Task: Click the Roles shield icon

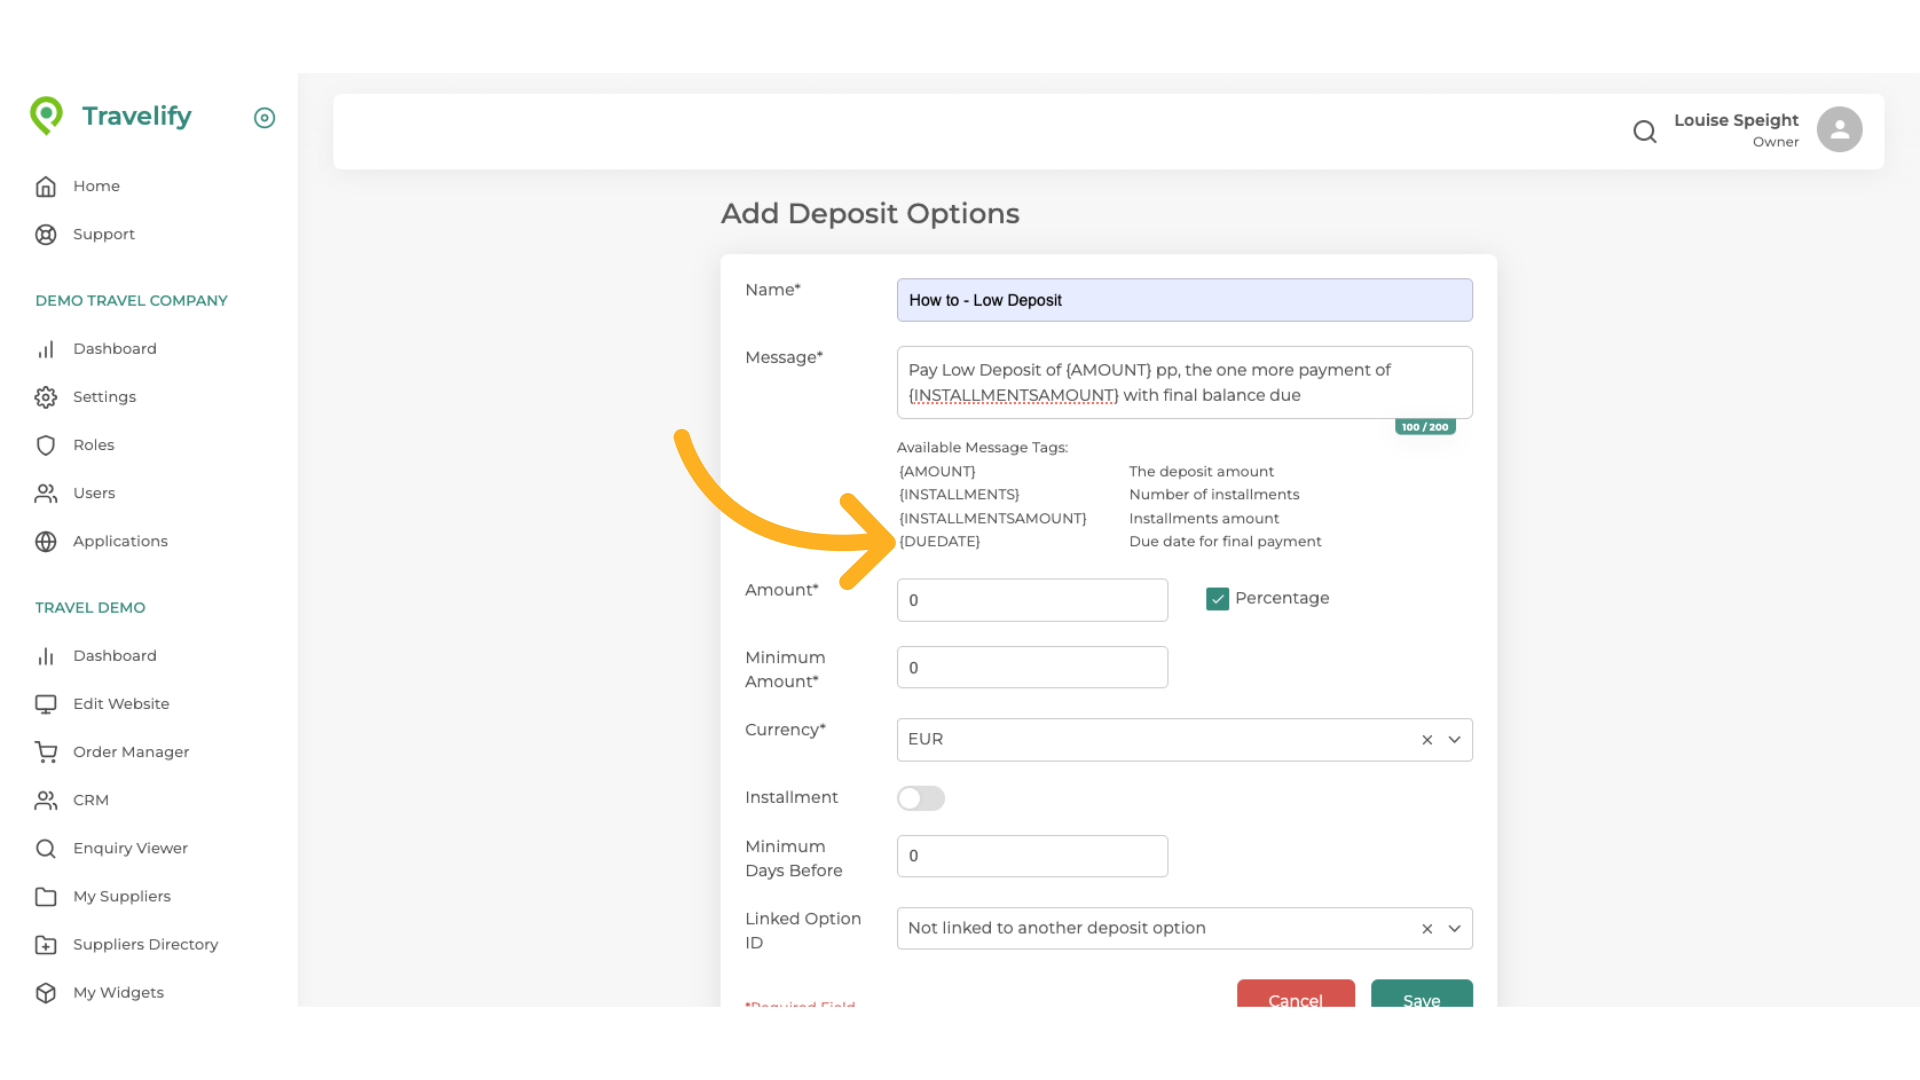Action: pyautogui.click(x=46, y=445)
